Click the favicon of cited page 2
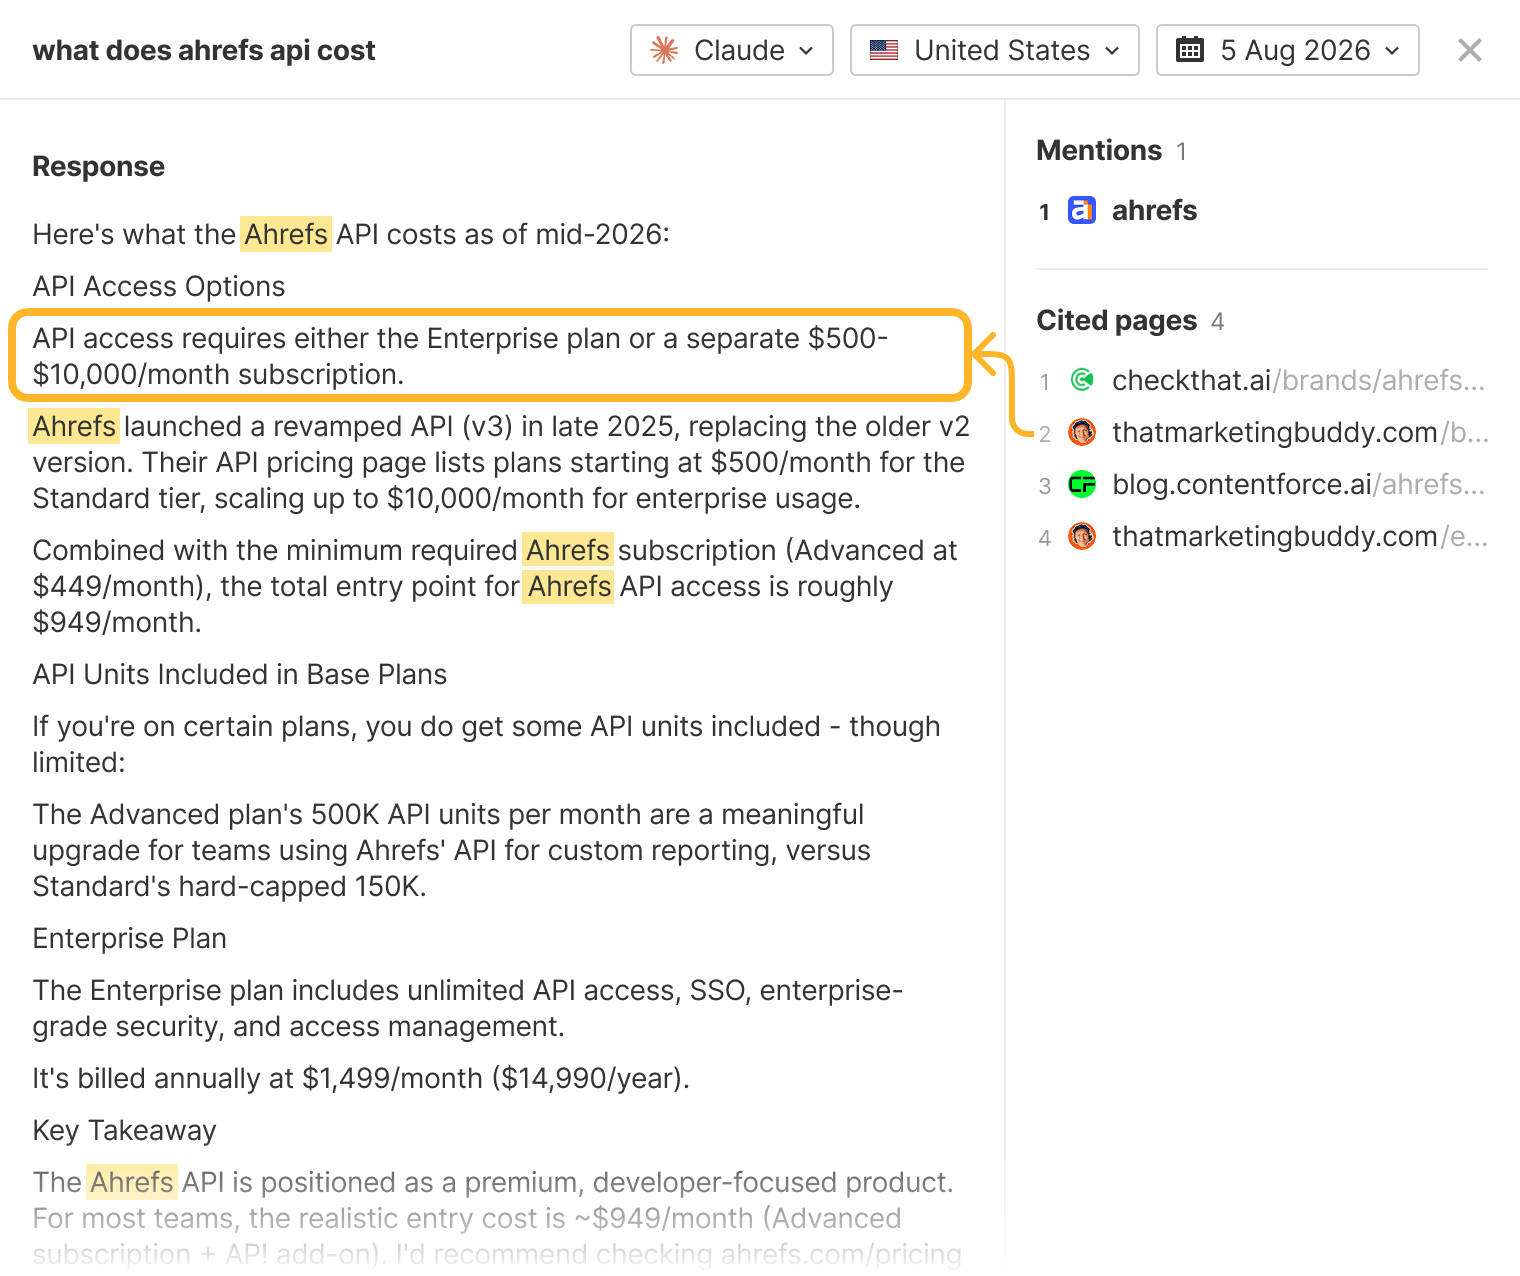1520x1276 pixels. 1082,432
